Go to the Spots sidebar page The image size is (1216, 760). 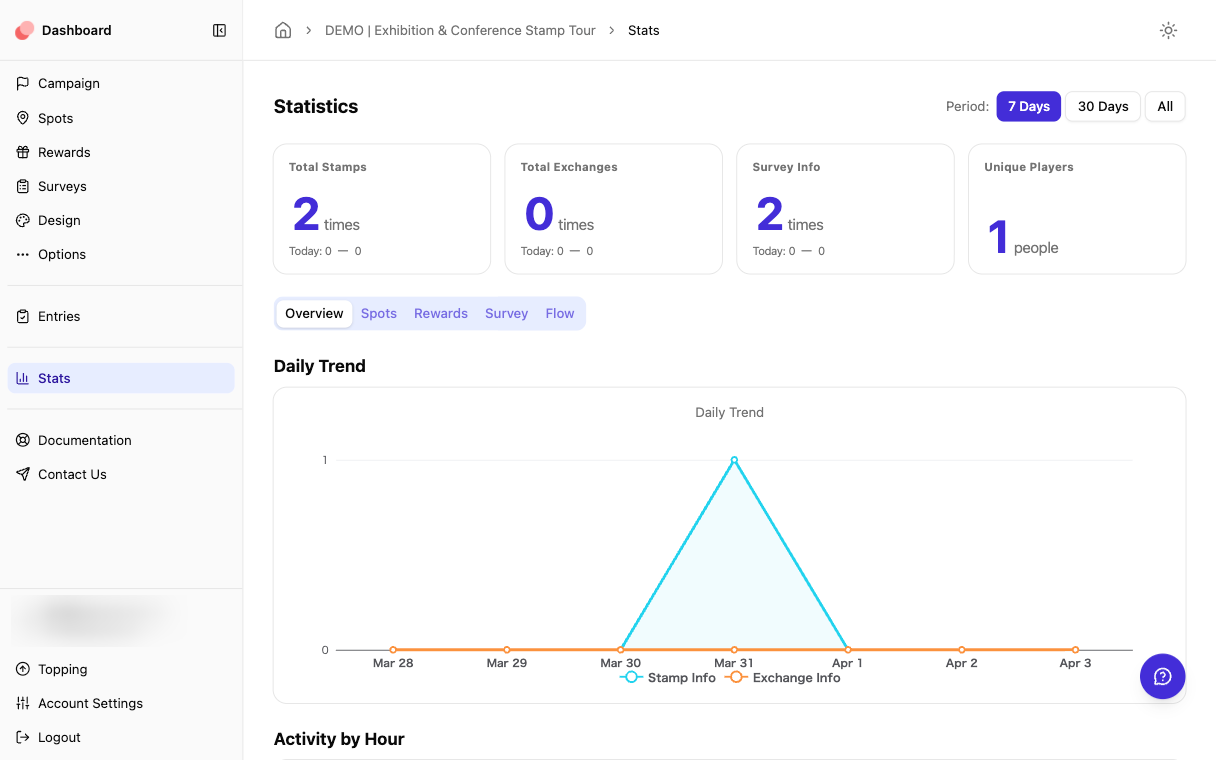(x=121, y=118)
